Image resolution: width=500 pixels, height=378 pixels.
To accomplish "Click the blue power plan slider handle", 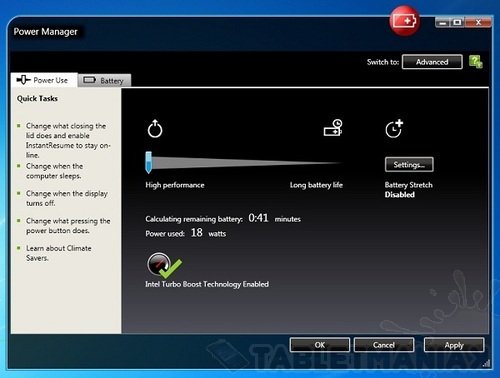I will pos(149,162).
